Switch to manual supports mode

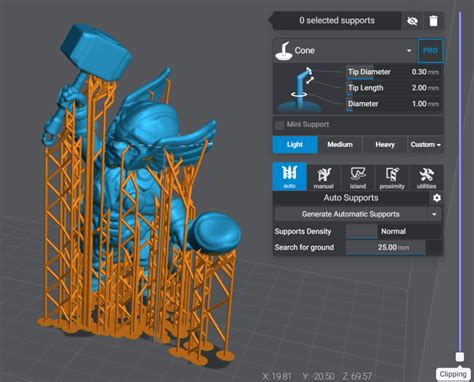pyautogui.click(x=324, y=177)
